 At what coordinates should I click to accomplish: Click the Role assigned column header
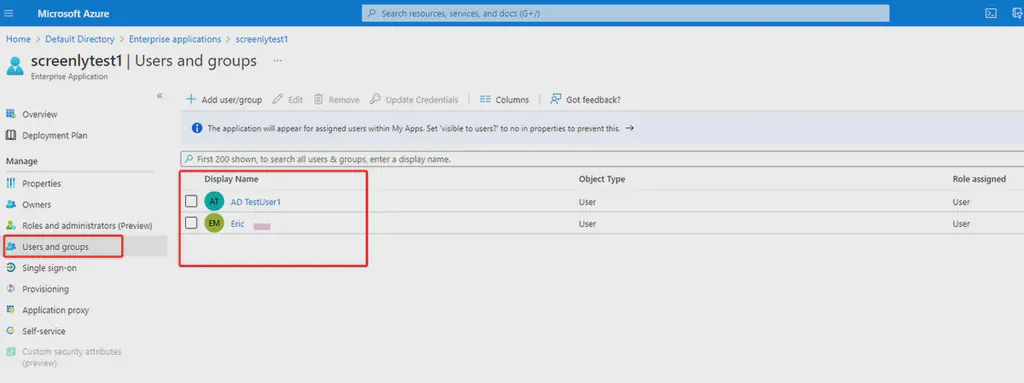[979, 179]
